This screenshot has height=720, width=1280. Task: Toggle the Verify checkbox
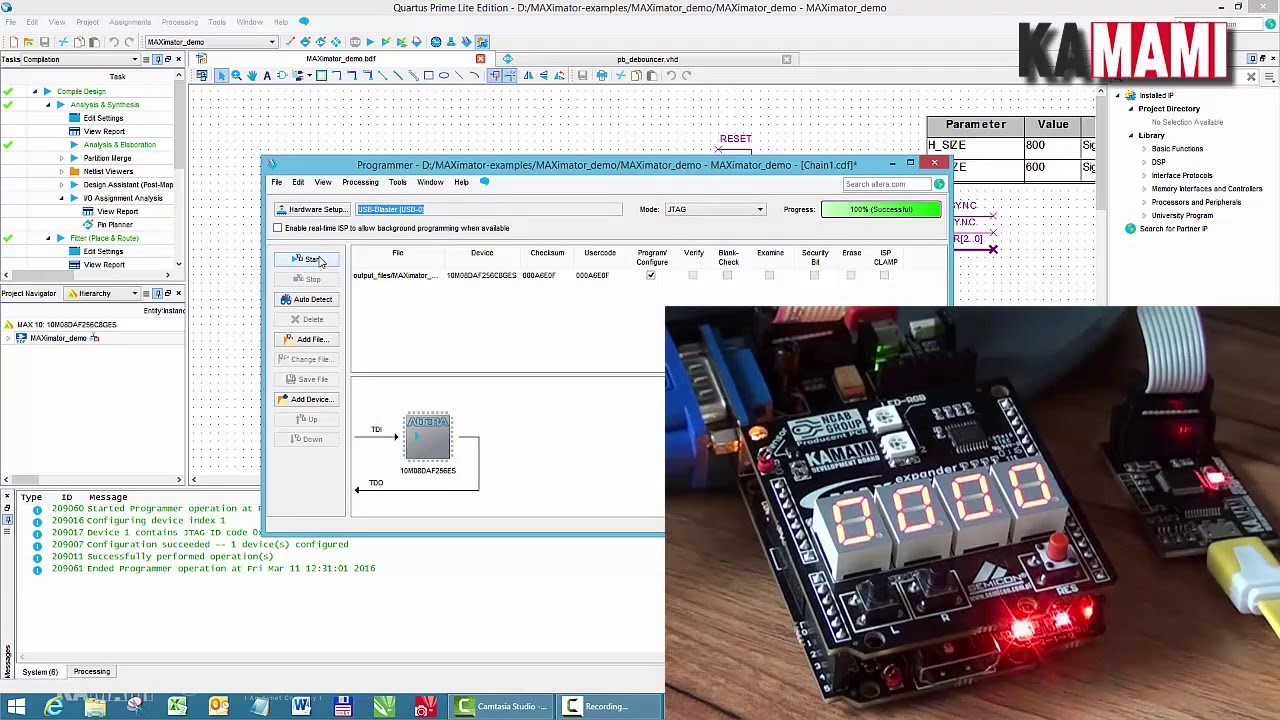pos(693,275)
